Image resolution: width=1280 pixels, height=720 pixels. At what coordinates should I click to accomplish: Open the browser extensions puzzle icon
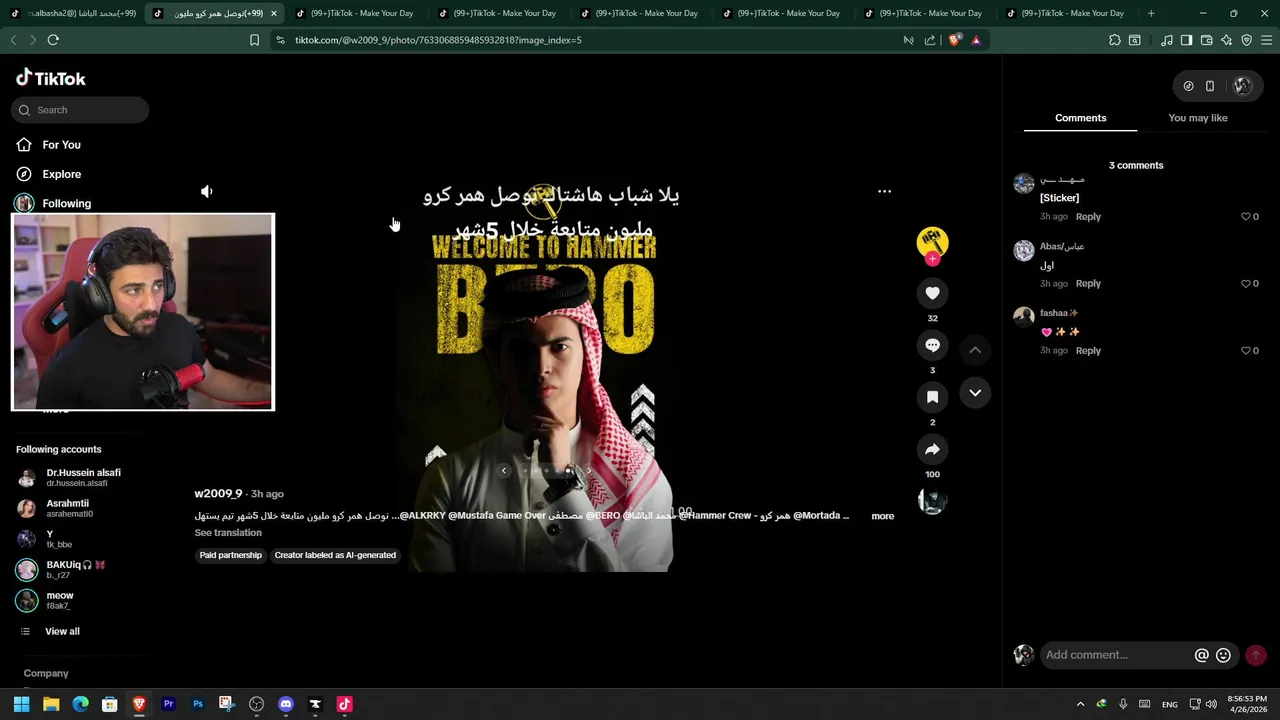(x=1115, y=40)
